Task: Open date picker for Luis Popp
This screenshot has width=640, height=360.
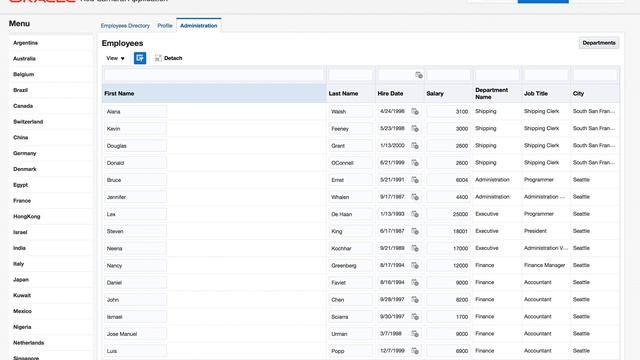Action: point(415,351)
